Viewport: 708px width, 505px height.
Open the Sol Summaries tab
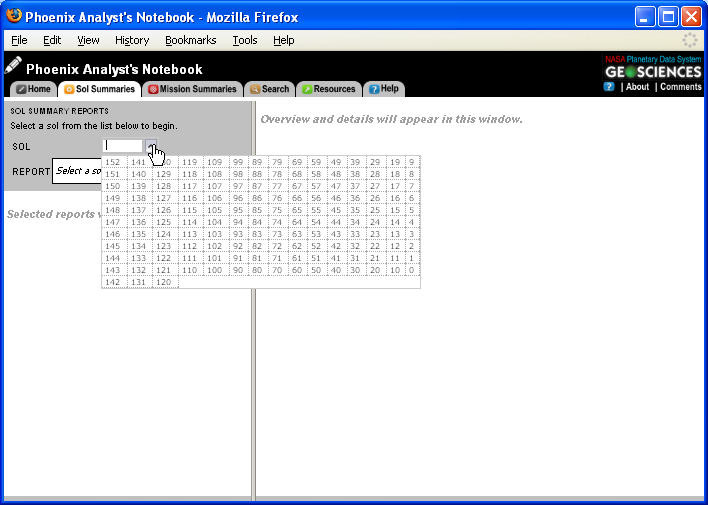[99, 89]
